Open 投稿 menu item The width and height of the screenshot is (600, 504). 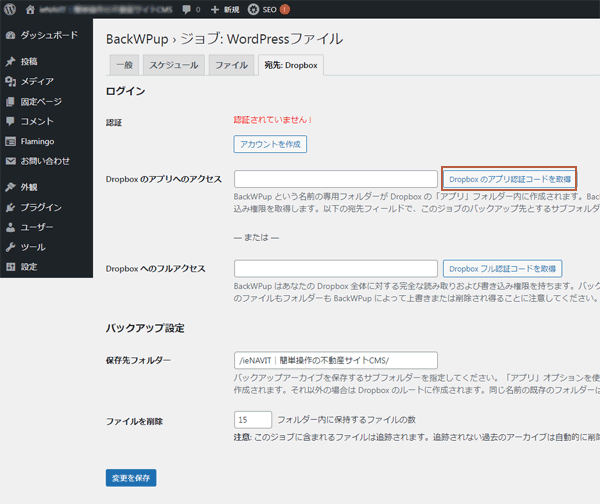(x=29, y=62)
